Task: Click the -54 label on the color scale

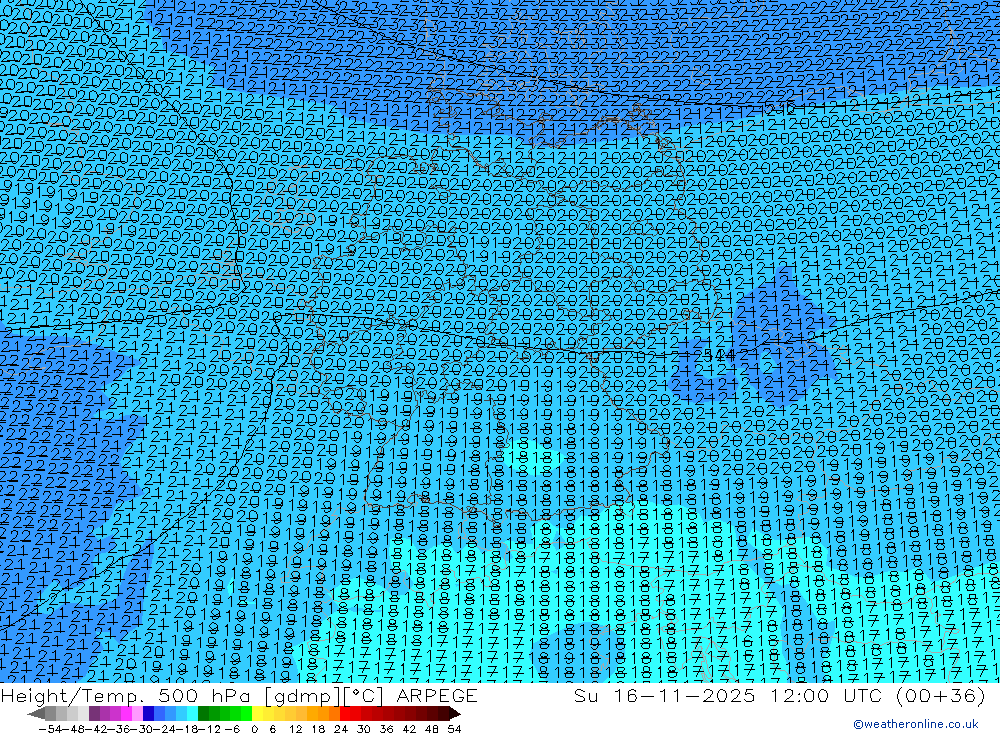Action: tap(50, 728)
